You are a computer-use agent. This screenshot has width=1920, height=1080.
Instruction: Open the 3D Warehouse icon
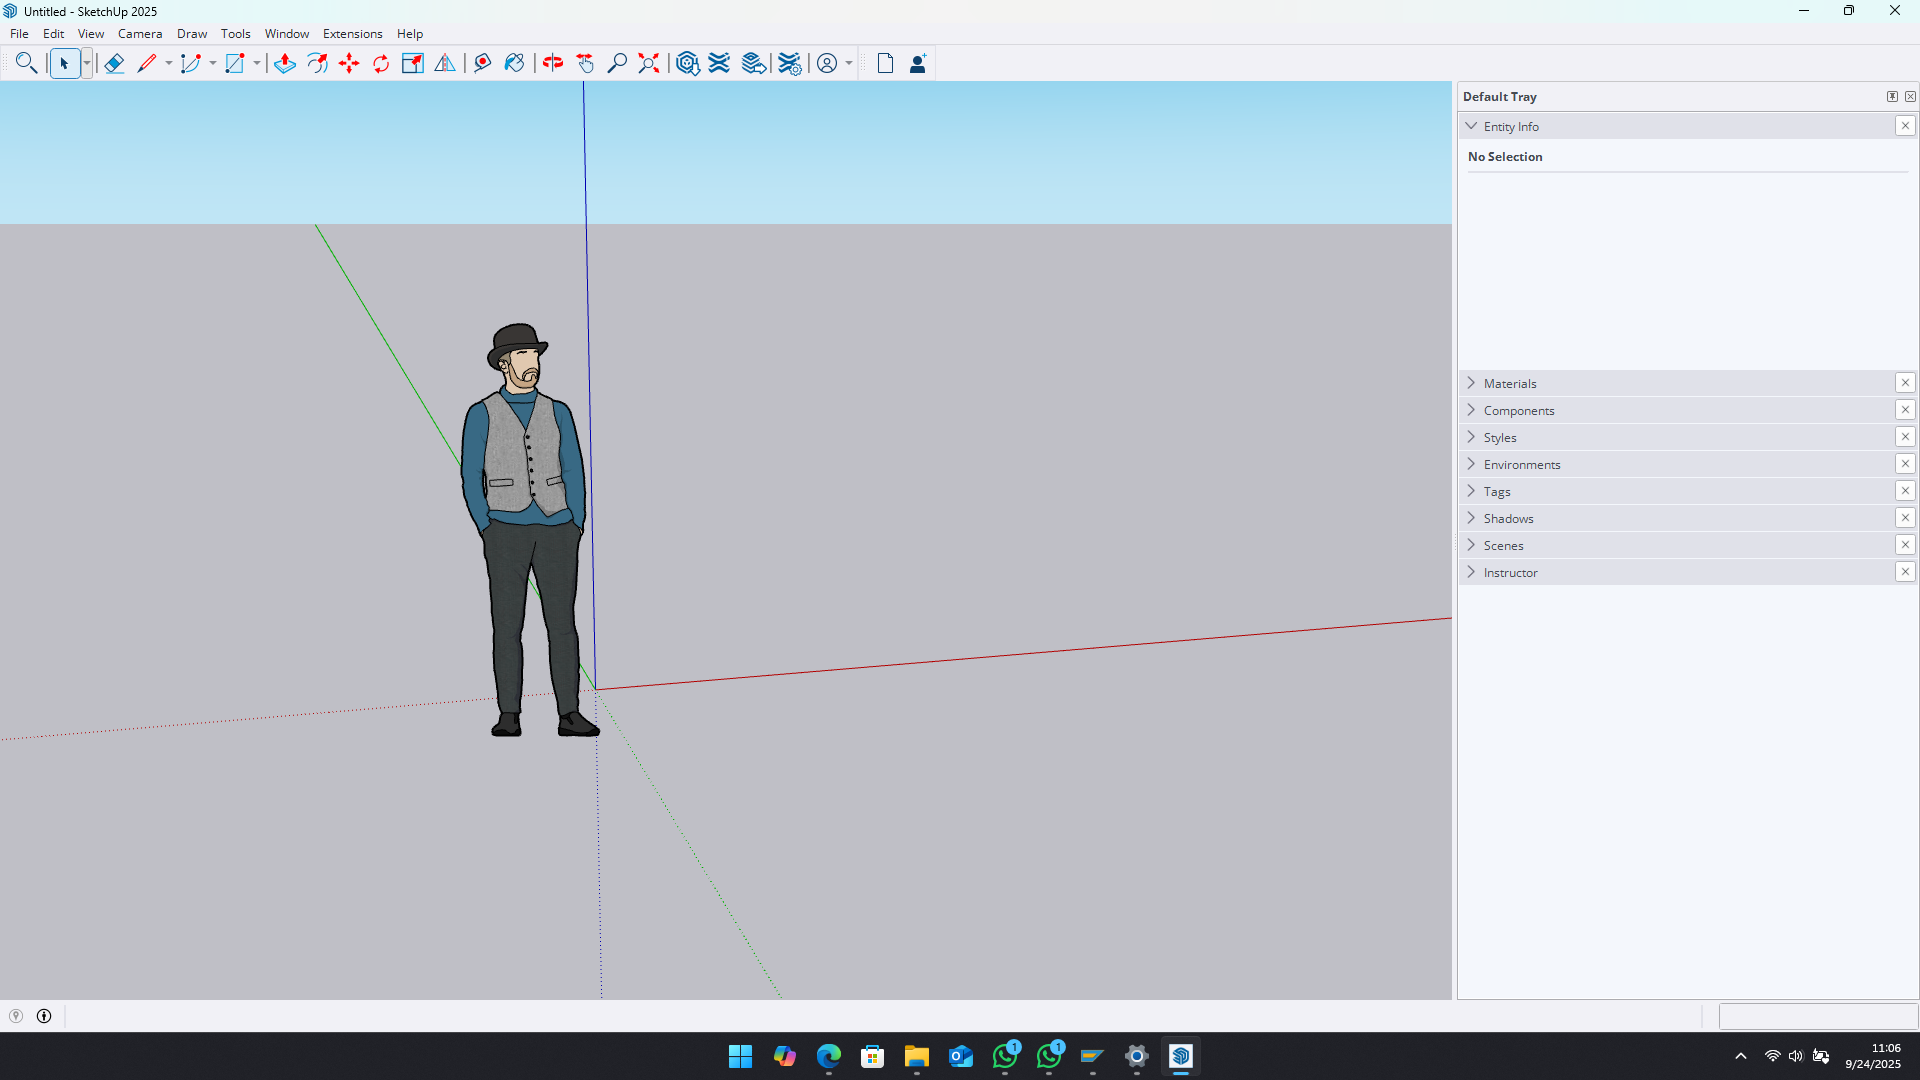coord(687,64)
